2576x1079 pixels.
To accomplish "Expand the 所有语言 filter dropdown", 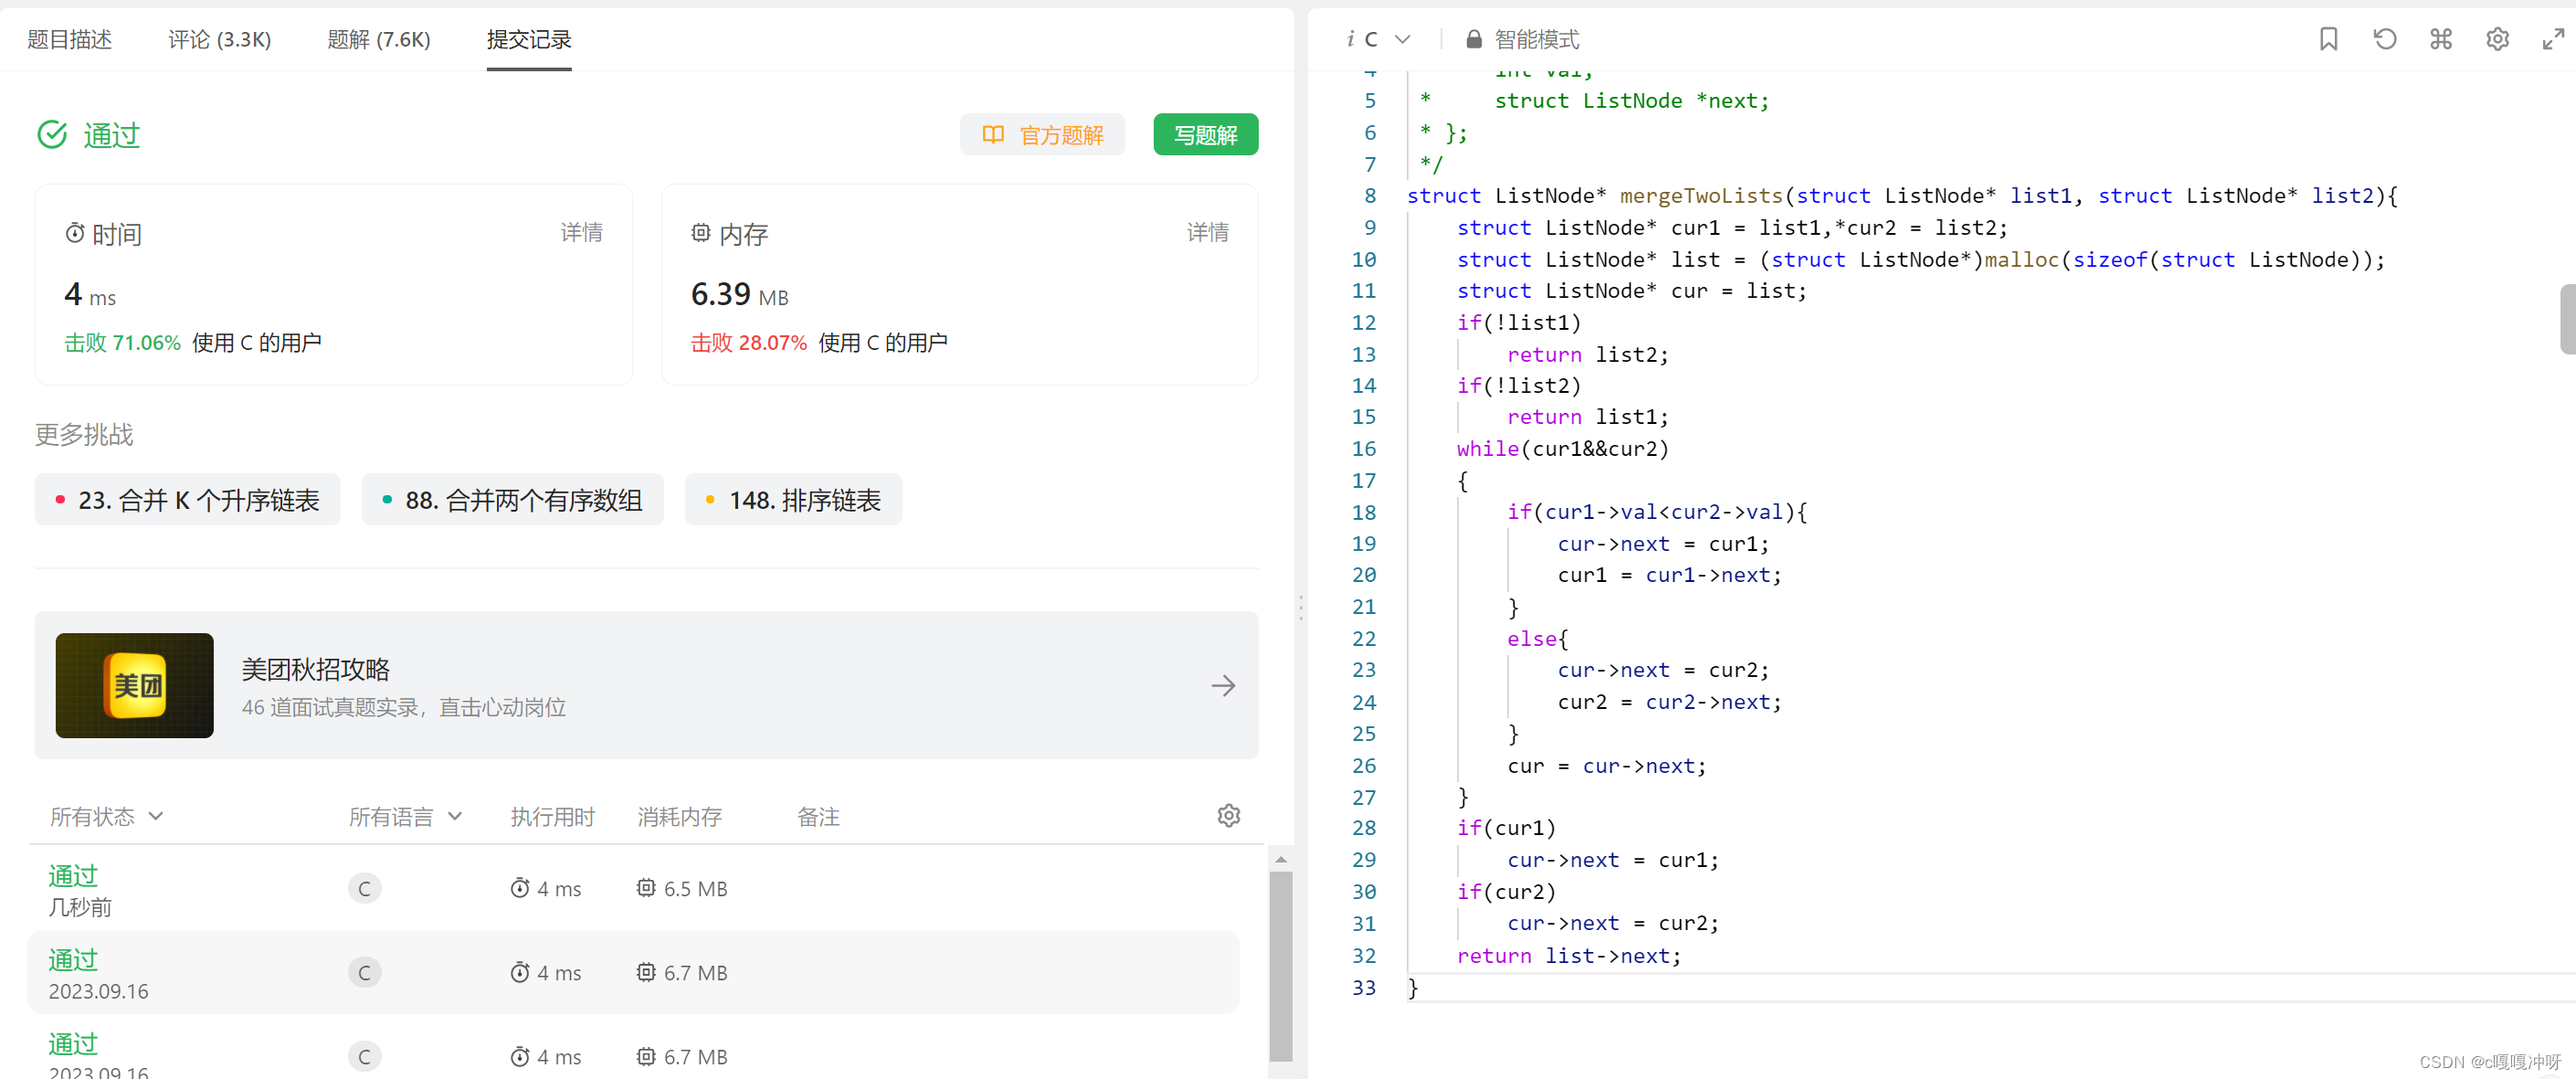I will coord(405,816).
